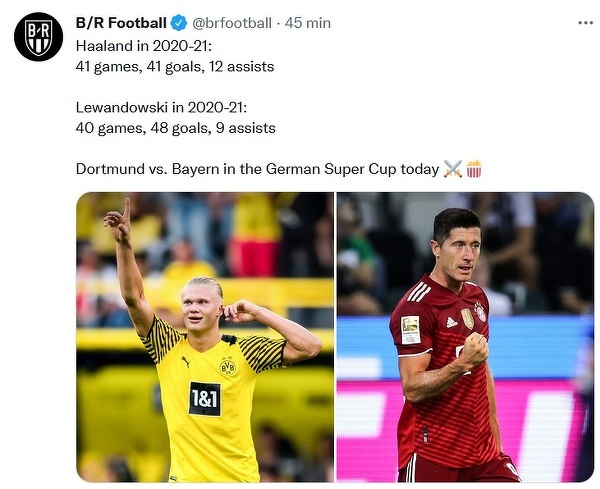Image resolution: width=600 pixels, height=489 pixels.
Task: Click the popcorn emoji
Action: point(474,169)
